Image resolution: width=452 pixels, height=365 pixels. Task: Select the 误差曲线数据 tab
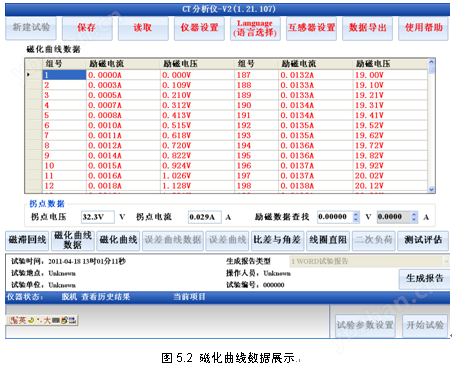[x=173, y=240]
